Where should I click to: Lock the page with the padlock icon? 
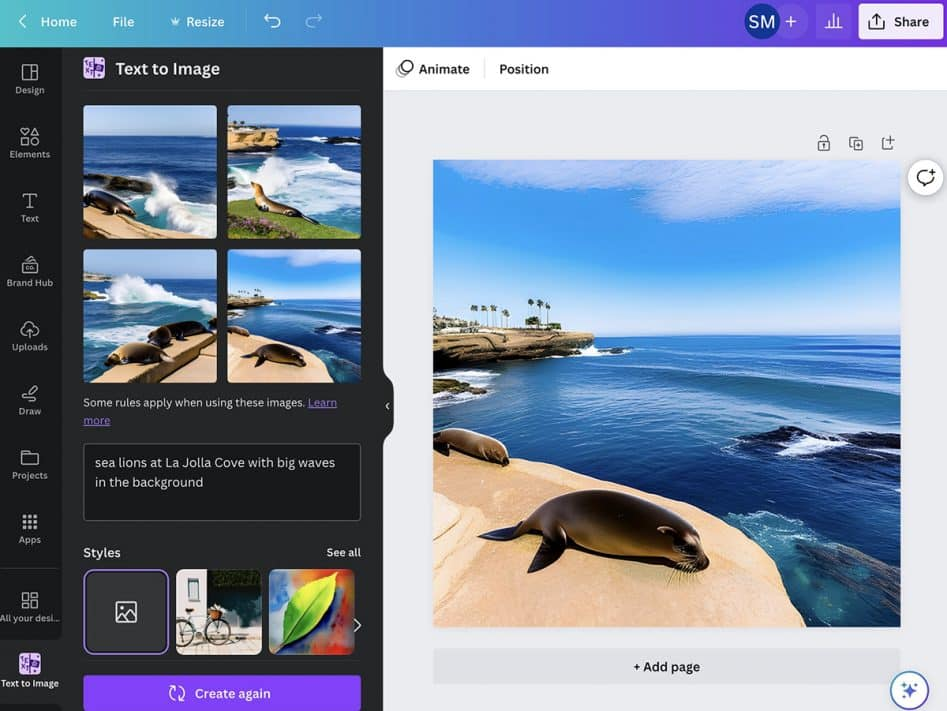(x=823, y=143)
